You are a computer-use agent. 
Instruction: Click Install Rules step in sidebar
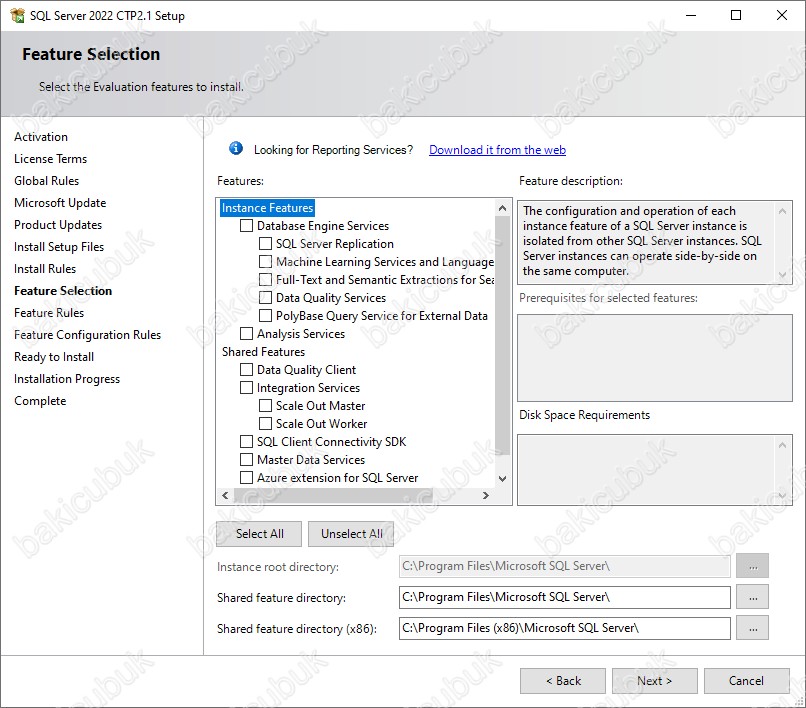coord(45,269)
